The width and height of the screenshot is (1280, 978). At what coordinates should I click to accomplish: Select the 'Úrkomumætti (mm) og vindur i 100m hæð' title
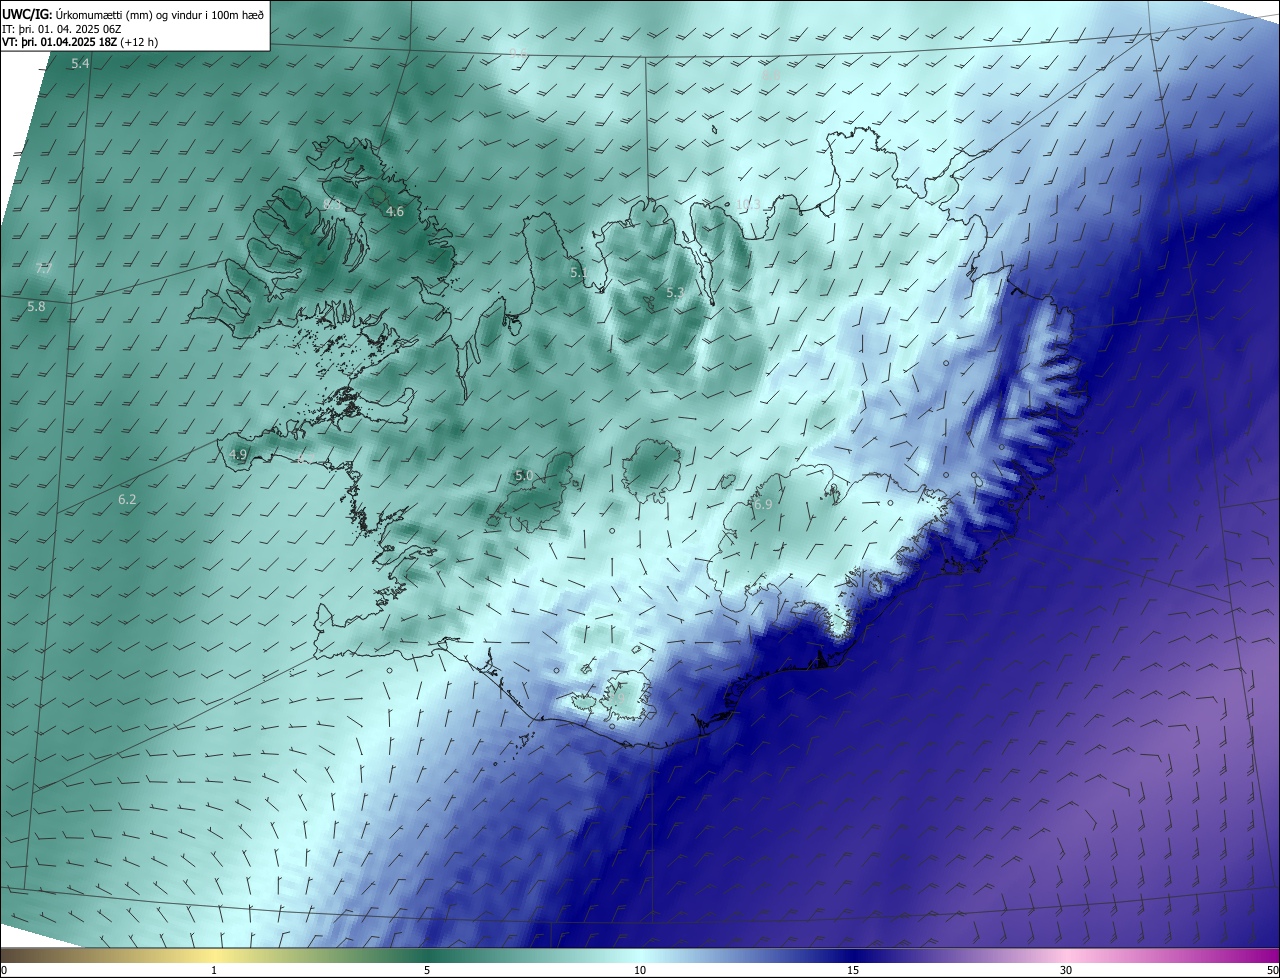click(x=160, y=14)
